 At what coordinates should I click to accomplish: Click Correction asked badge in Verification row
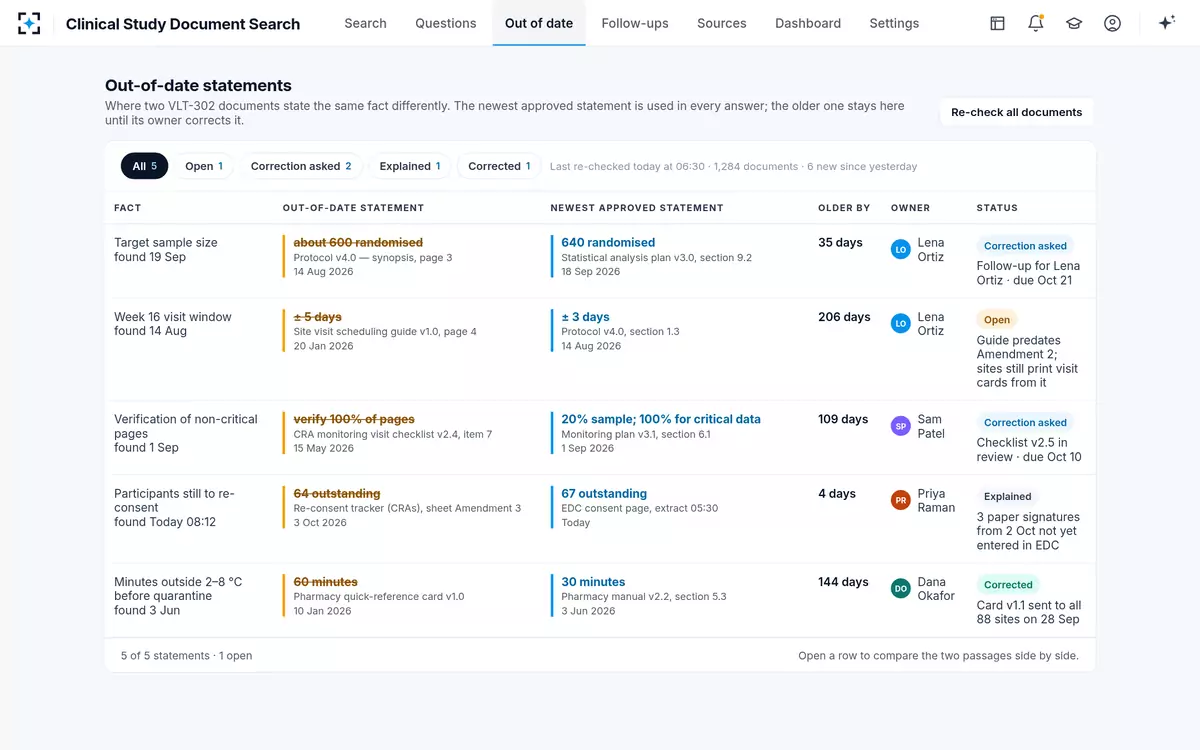[1025, 423]
